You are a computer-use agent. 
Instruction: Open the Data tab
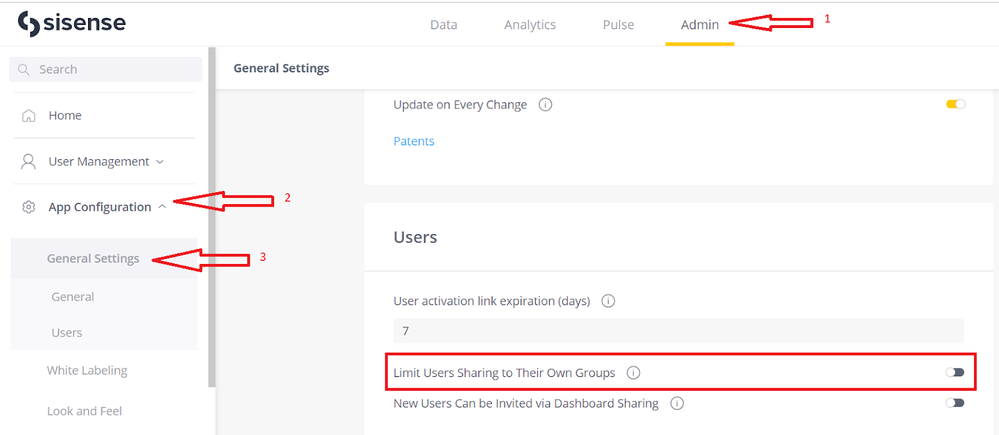coord(443,25)
